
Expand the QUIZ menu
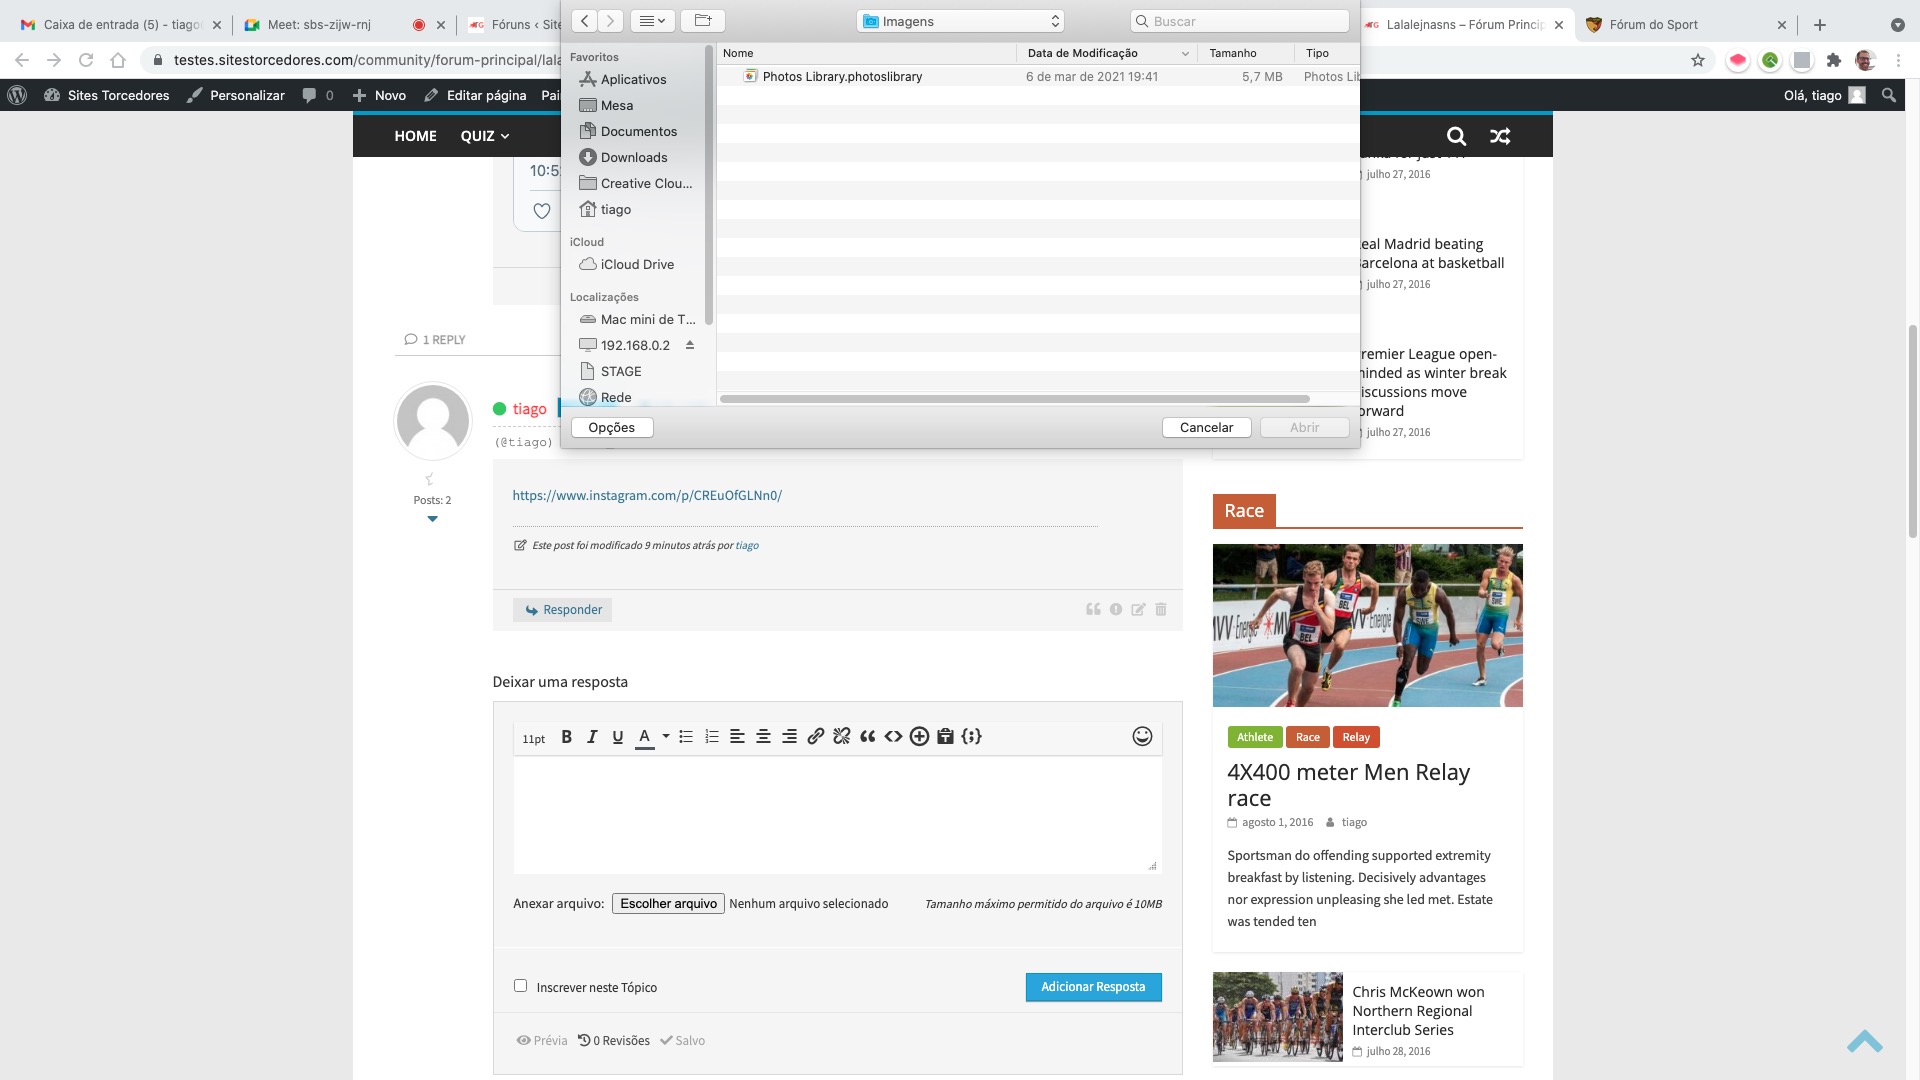(485, 136)
